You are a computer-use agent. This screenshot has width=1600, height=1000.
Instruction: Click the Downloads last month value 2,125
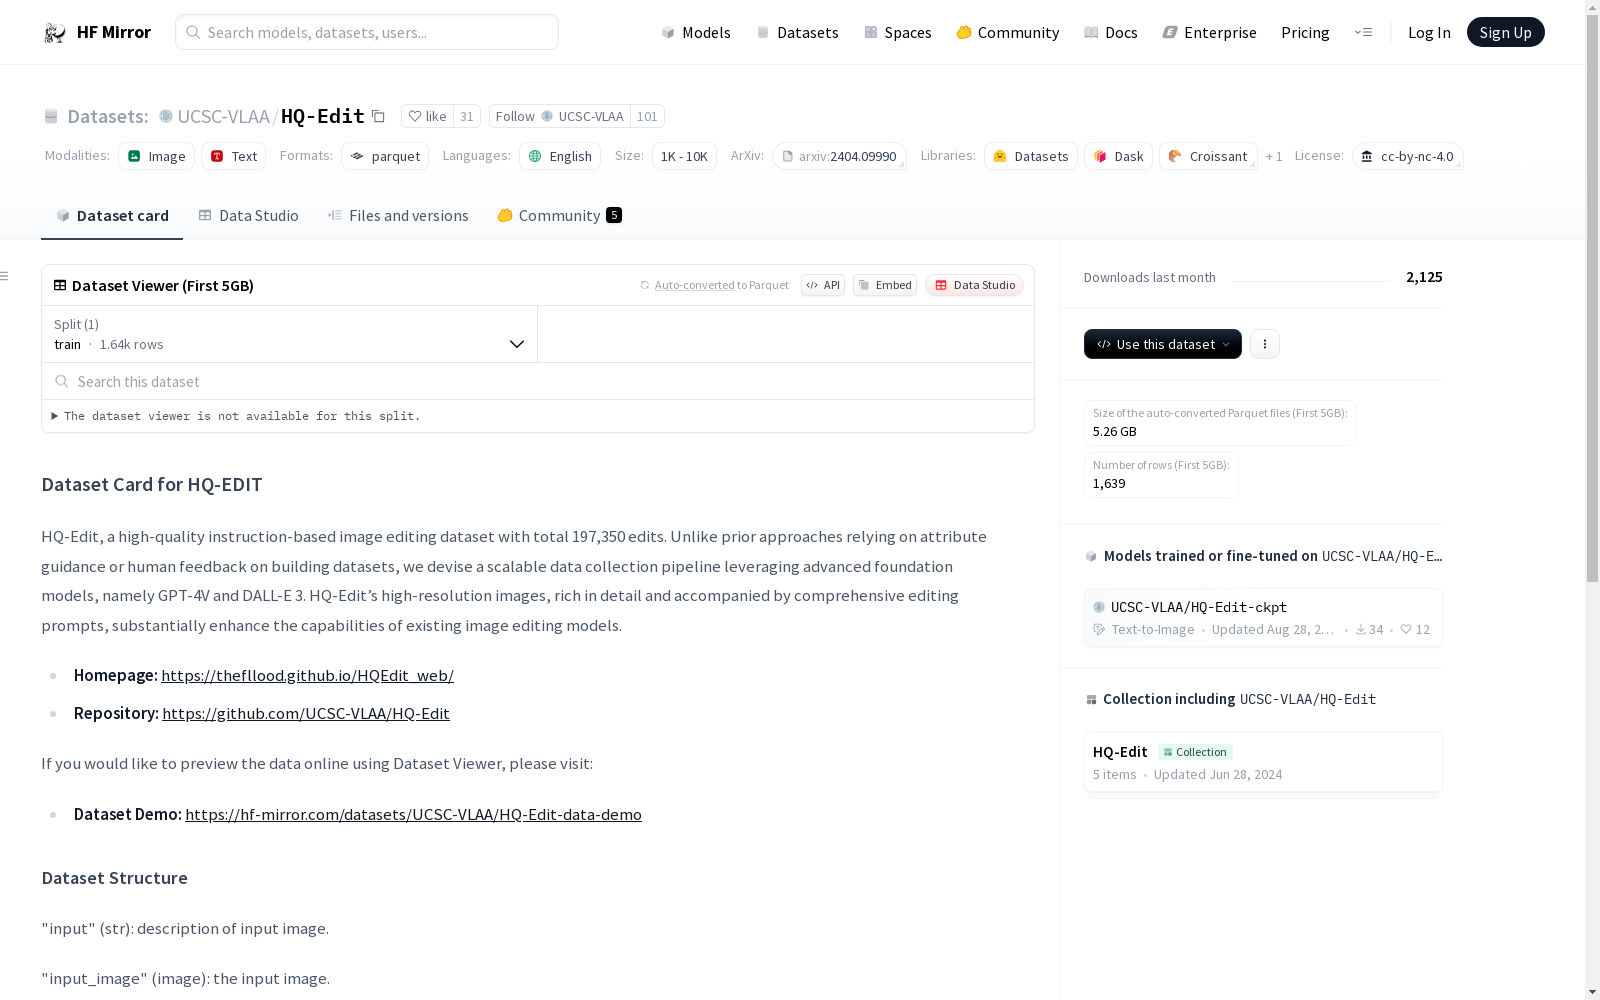(1424, 277)
